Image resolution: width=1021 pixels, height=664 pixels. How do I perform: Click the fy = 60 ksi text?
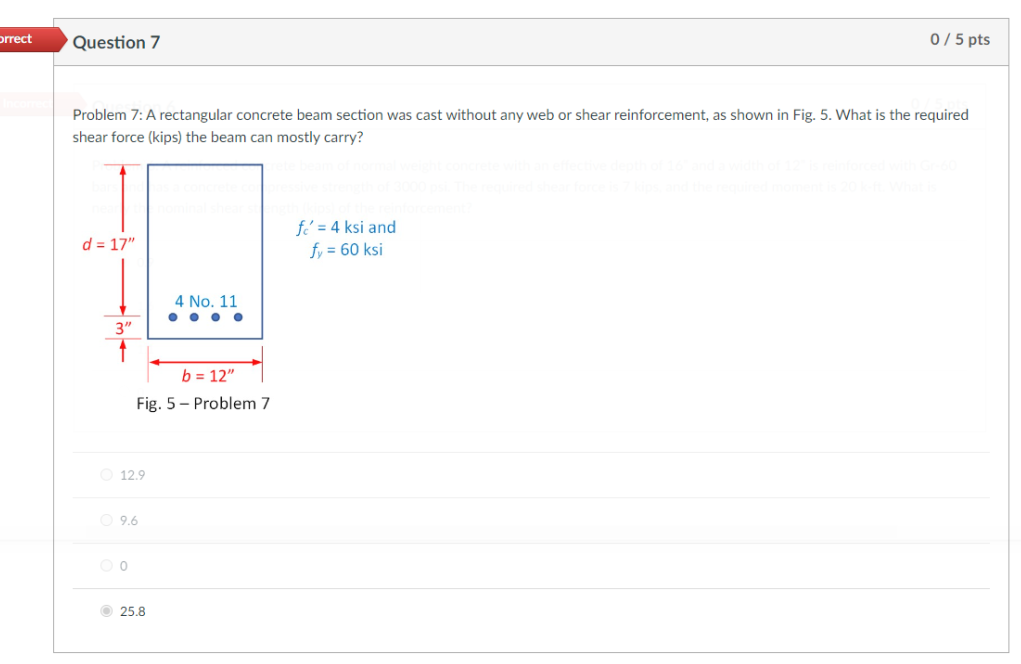(346, 248)
